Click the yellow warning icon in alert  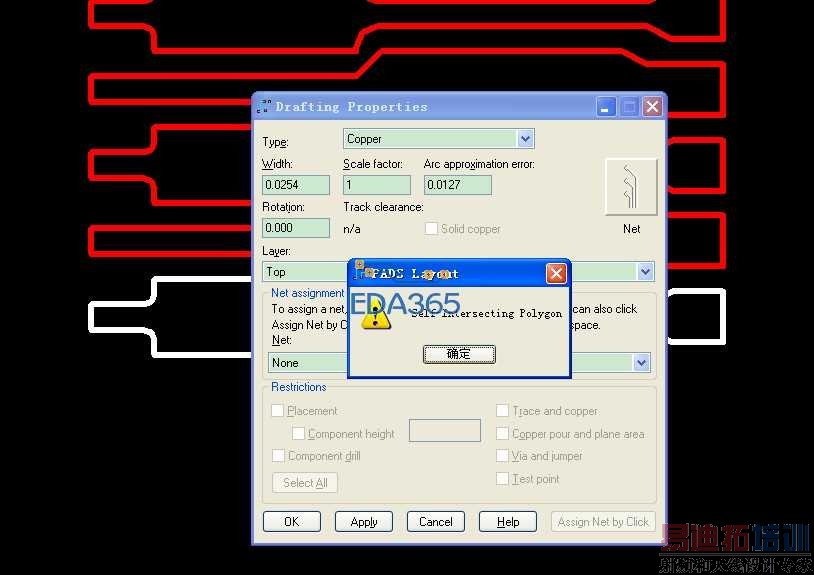pyautogui.click(x=376, y=316)
